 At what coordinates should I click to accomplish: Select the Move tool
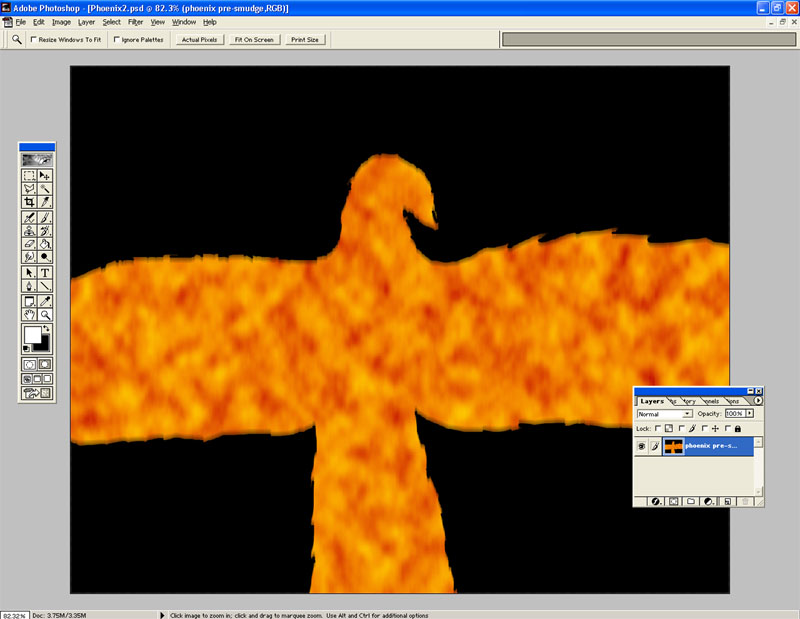click(44, 174)
